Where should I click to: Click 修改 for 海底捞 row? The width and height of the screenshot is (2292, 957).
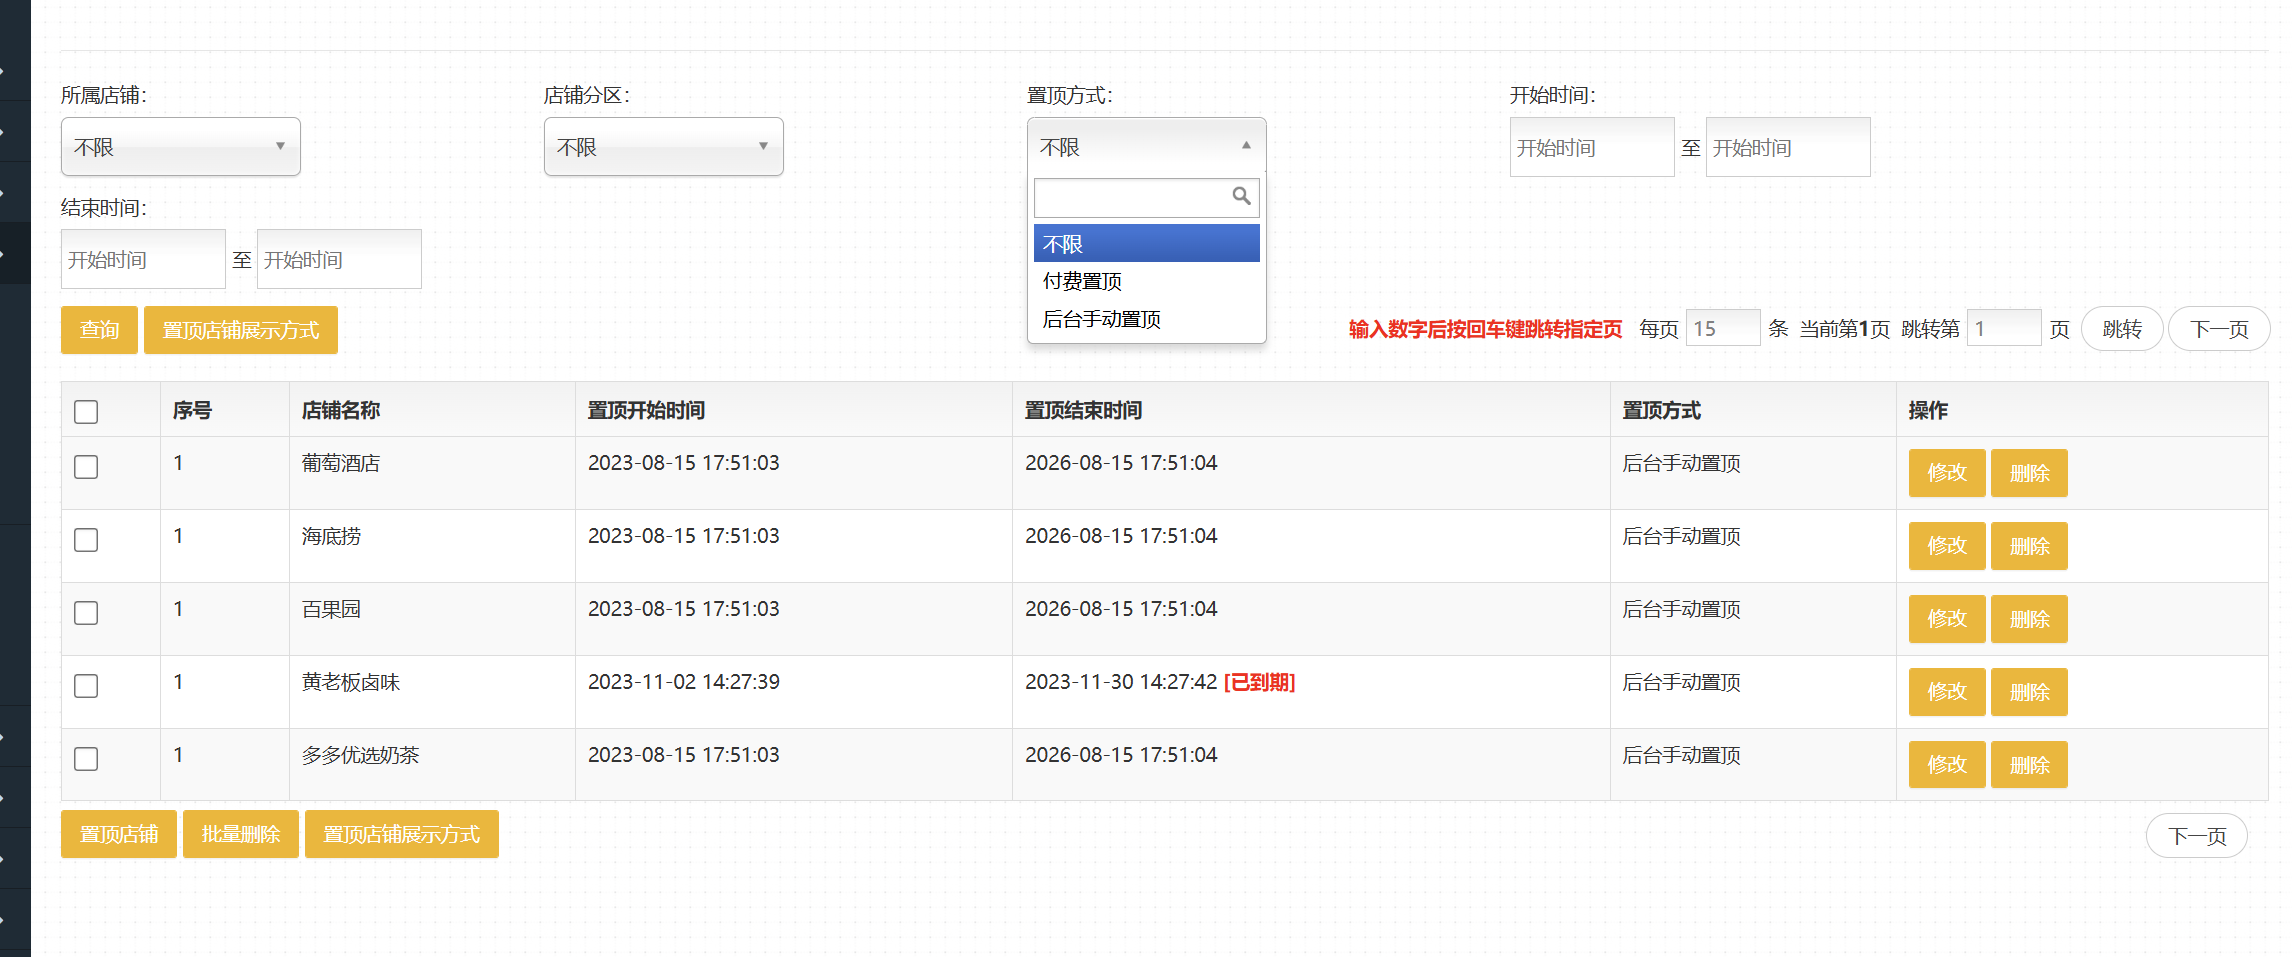pyautogui.click(x=1946, y=546)
